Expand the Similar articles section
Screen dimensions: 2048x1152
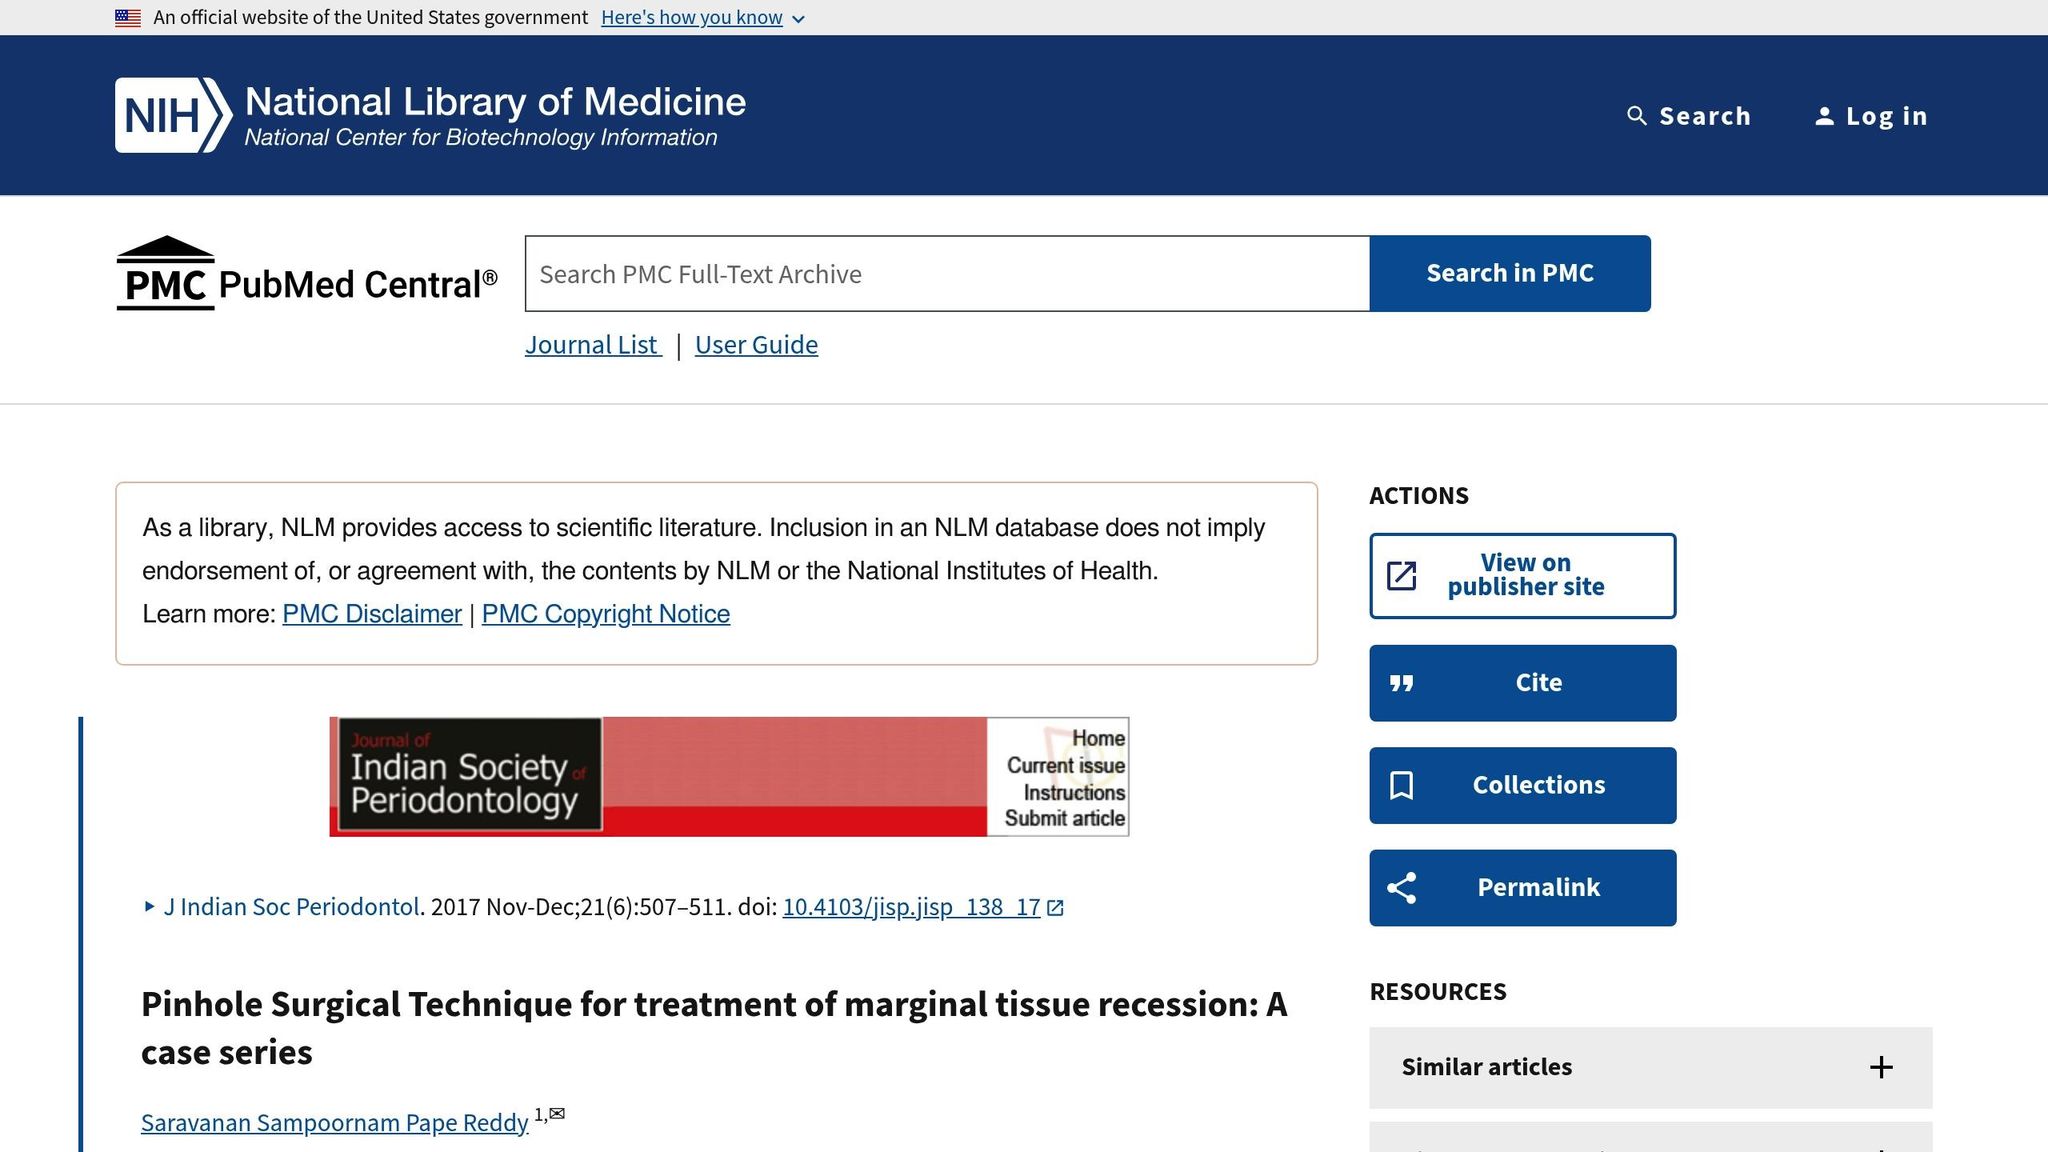tap(1650, 1067)
